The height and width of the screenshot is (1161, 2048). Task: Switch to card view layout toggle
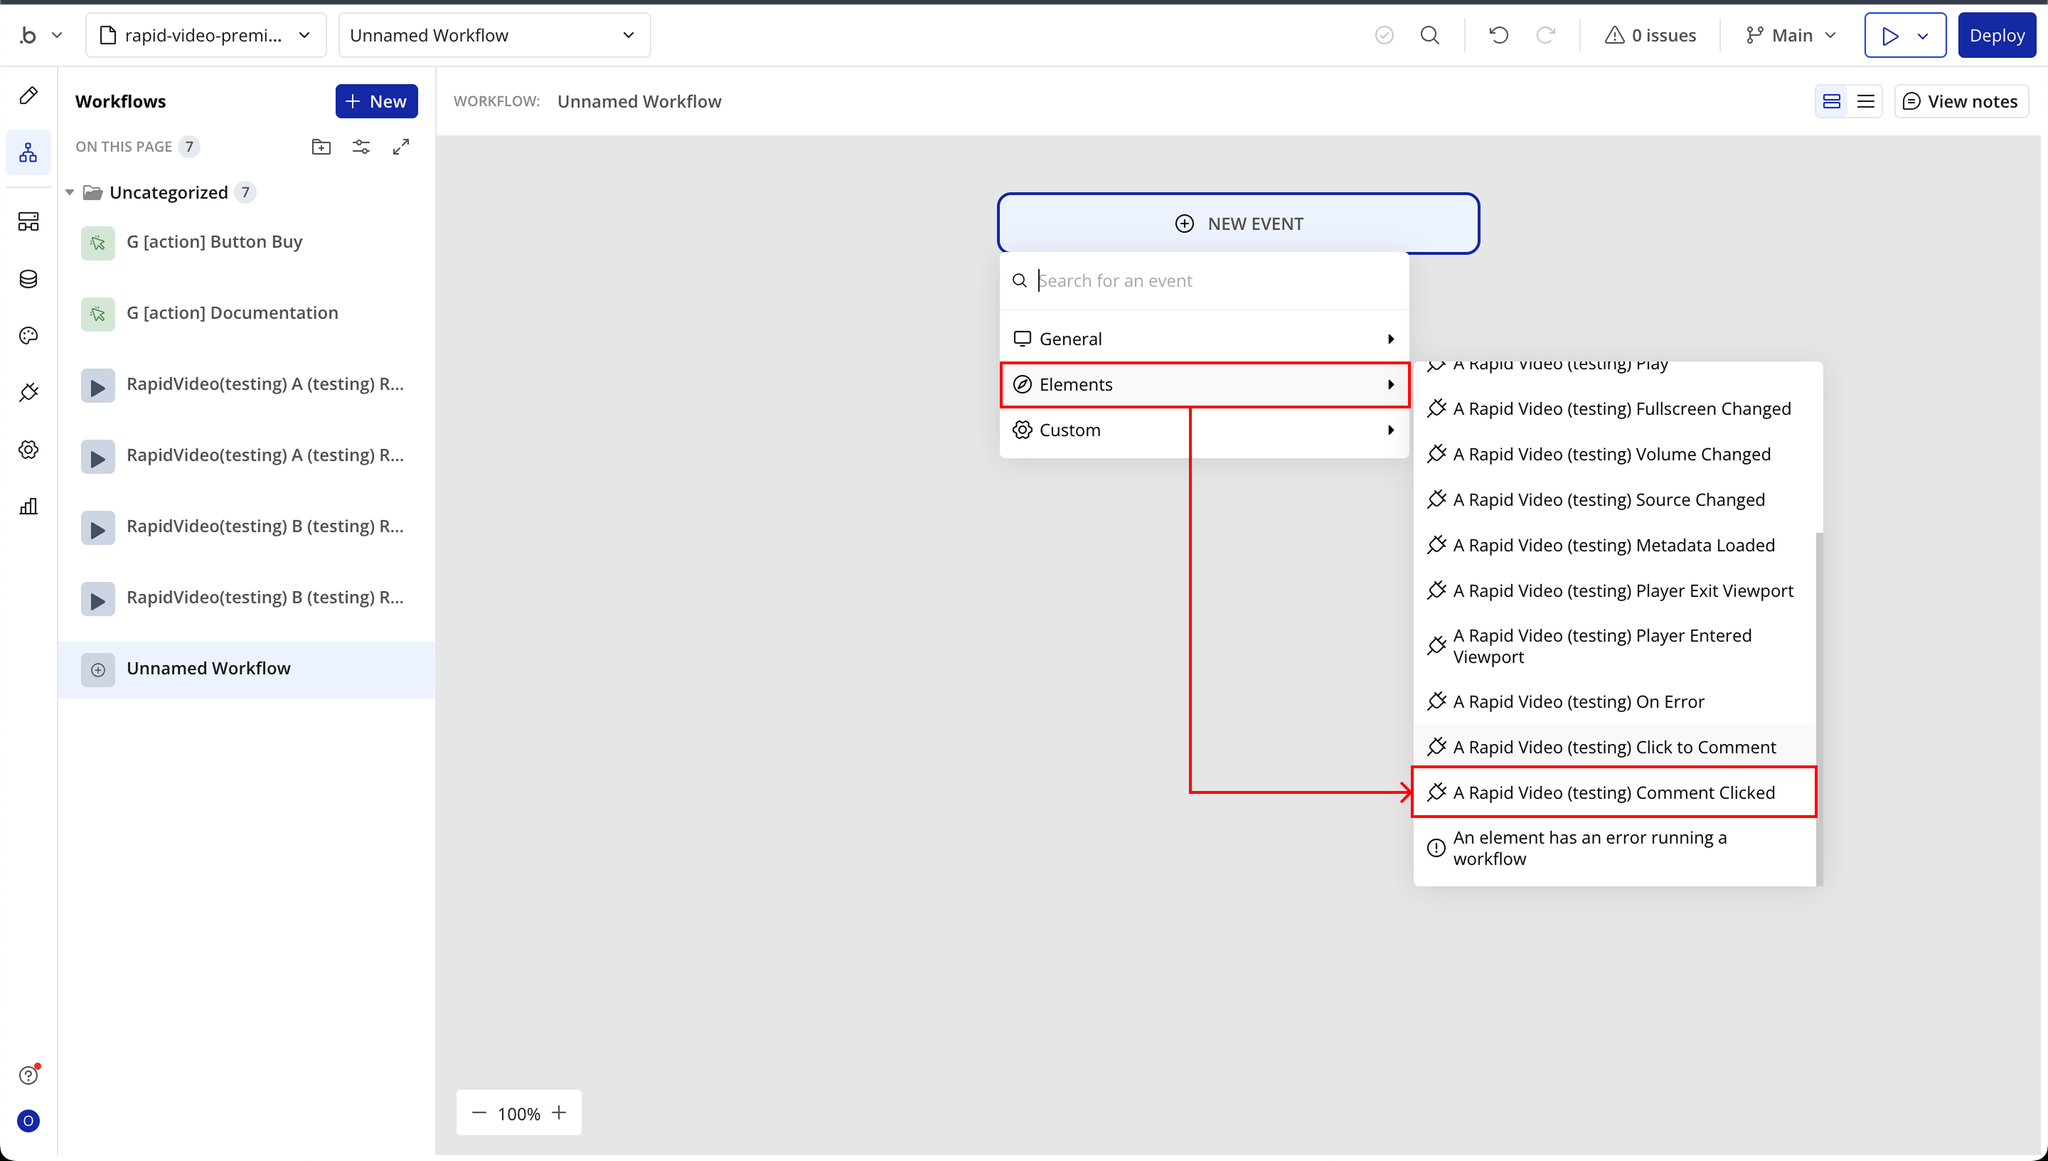click(1832, 101)
